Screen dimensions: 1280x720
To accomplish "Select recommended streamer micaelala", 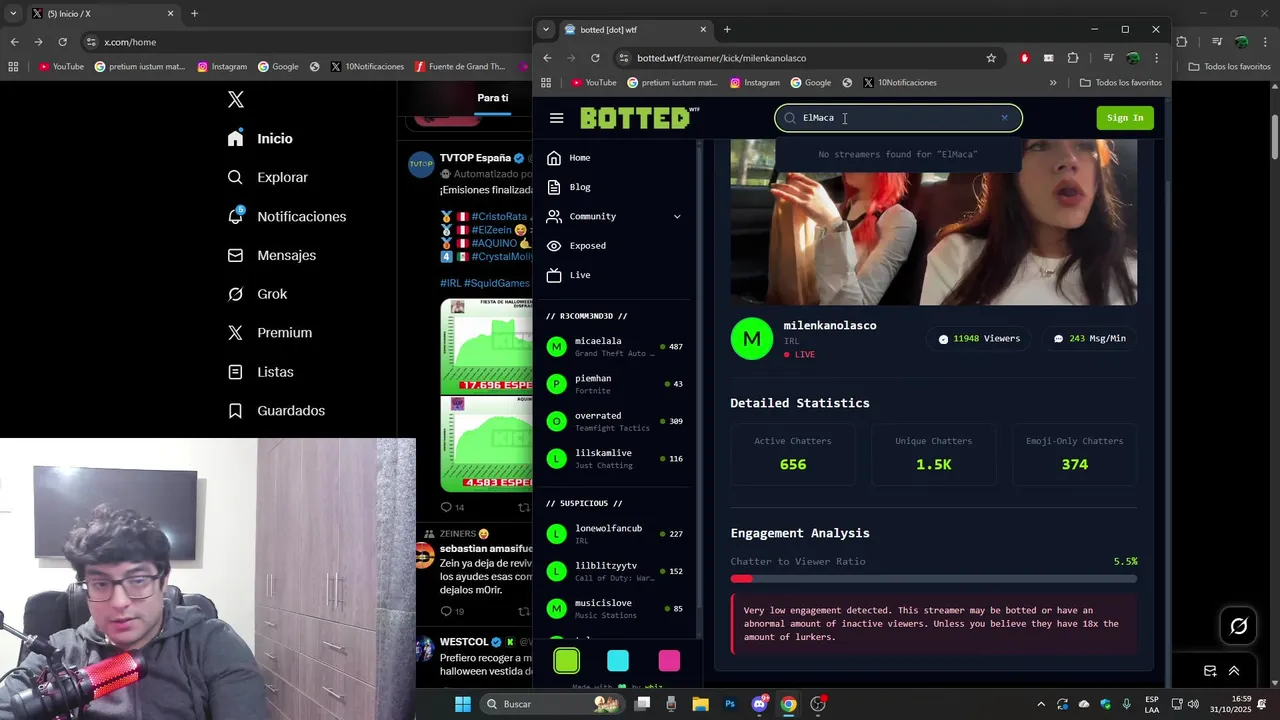I will pos(615,347).
